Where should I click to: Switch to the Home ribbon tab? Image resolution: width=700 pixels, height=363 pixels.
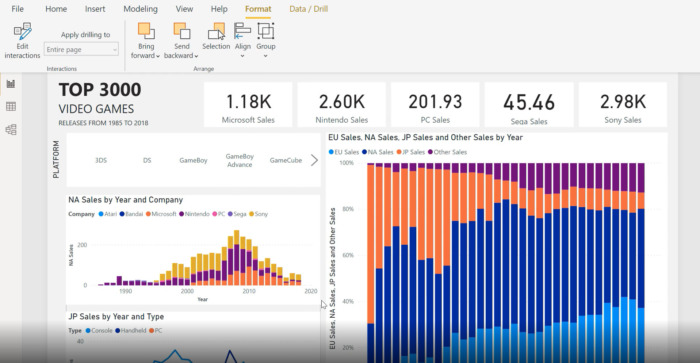(x=56, y=9)
